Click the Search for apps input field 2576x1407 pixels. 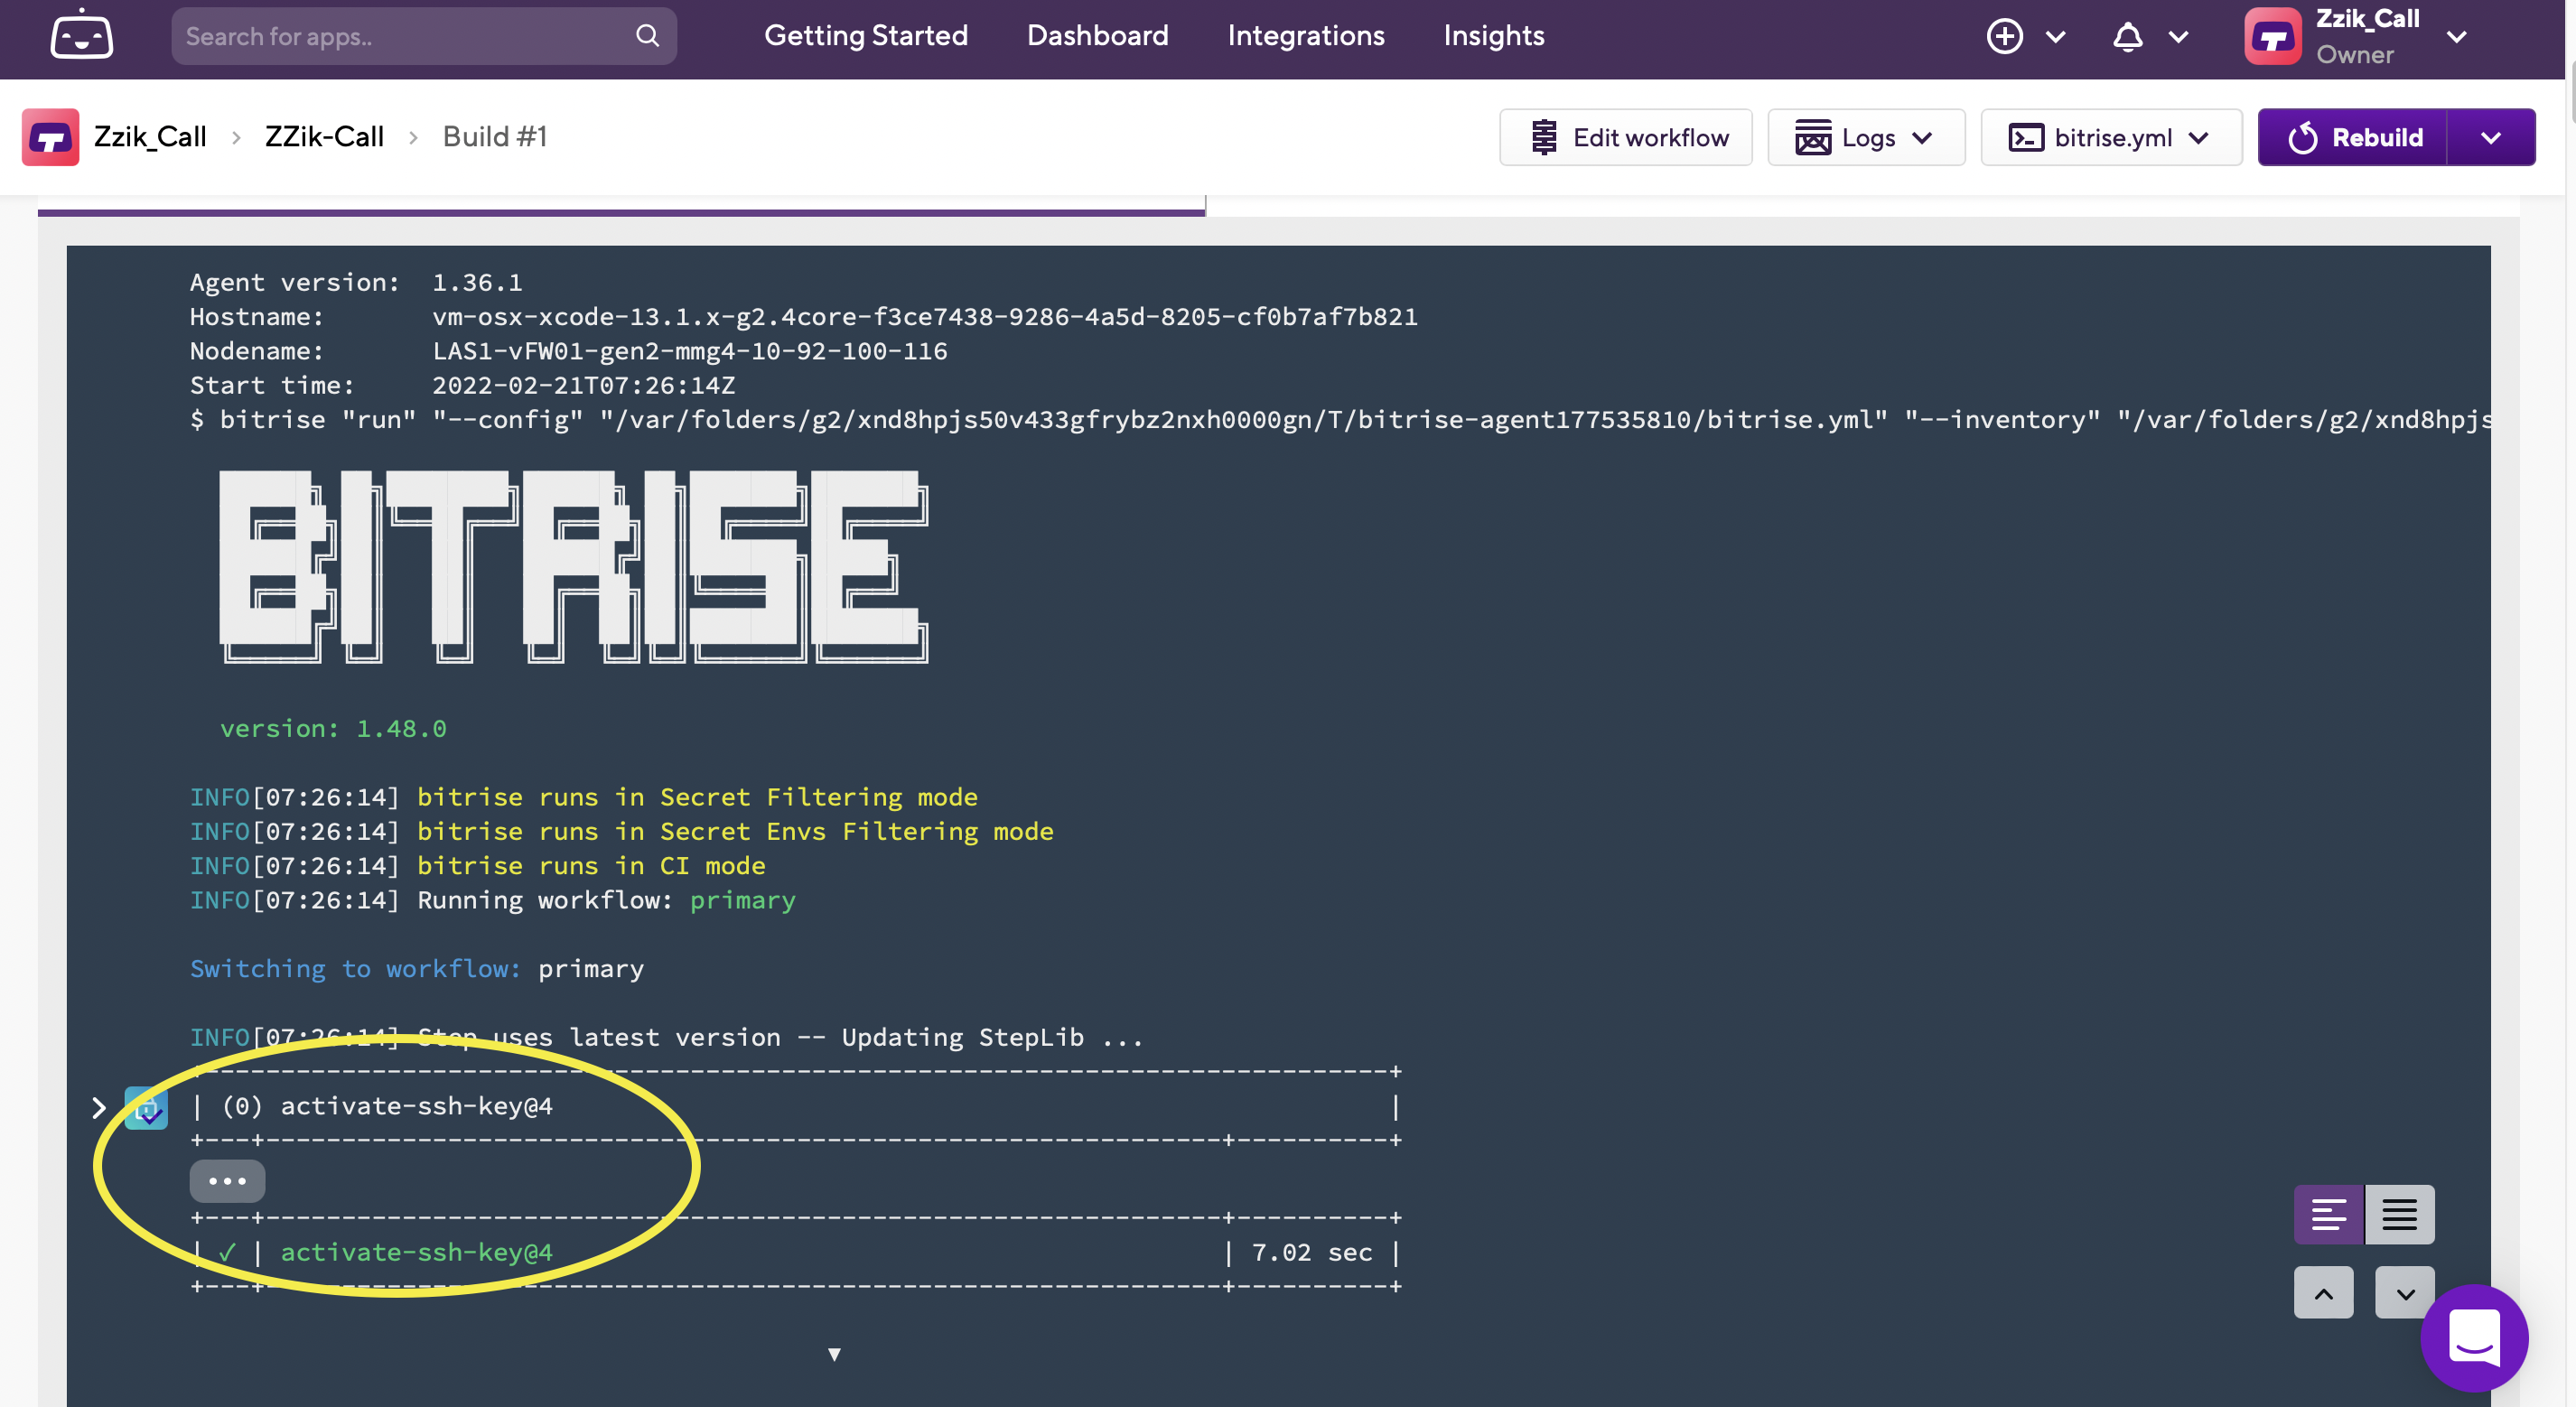(400, 36)
